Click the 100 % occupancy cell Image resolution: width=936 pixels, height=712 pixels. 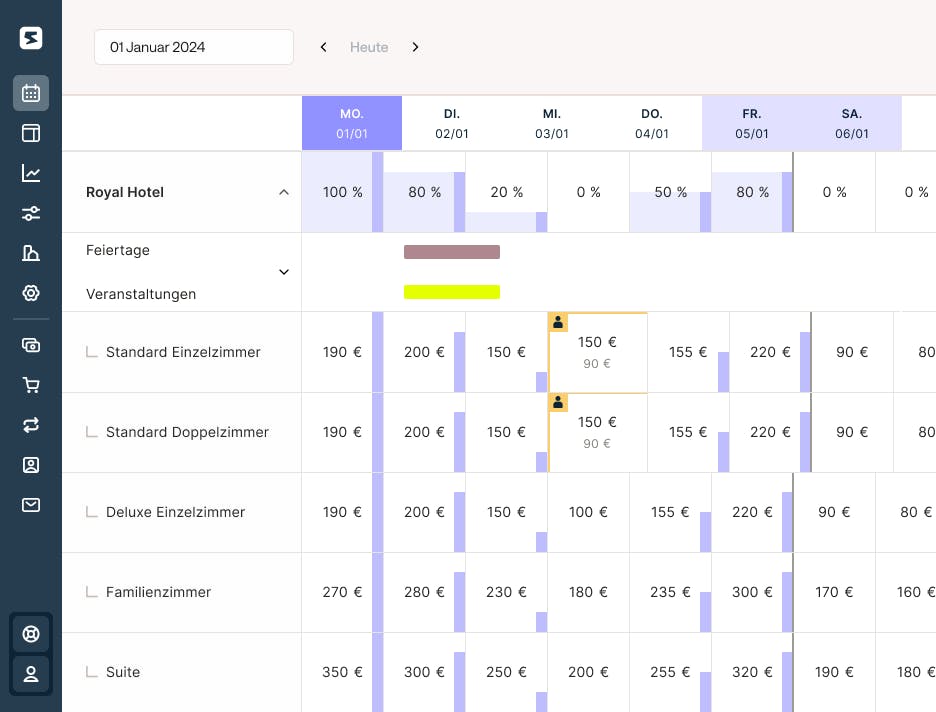[x=343, y=192]
